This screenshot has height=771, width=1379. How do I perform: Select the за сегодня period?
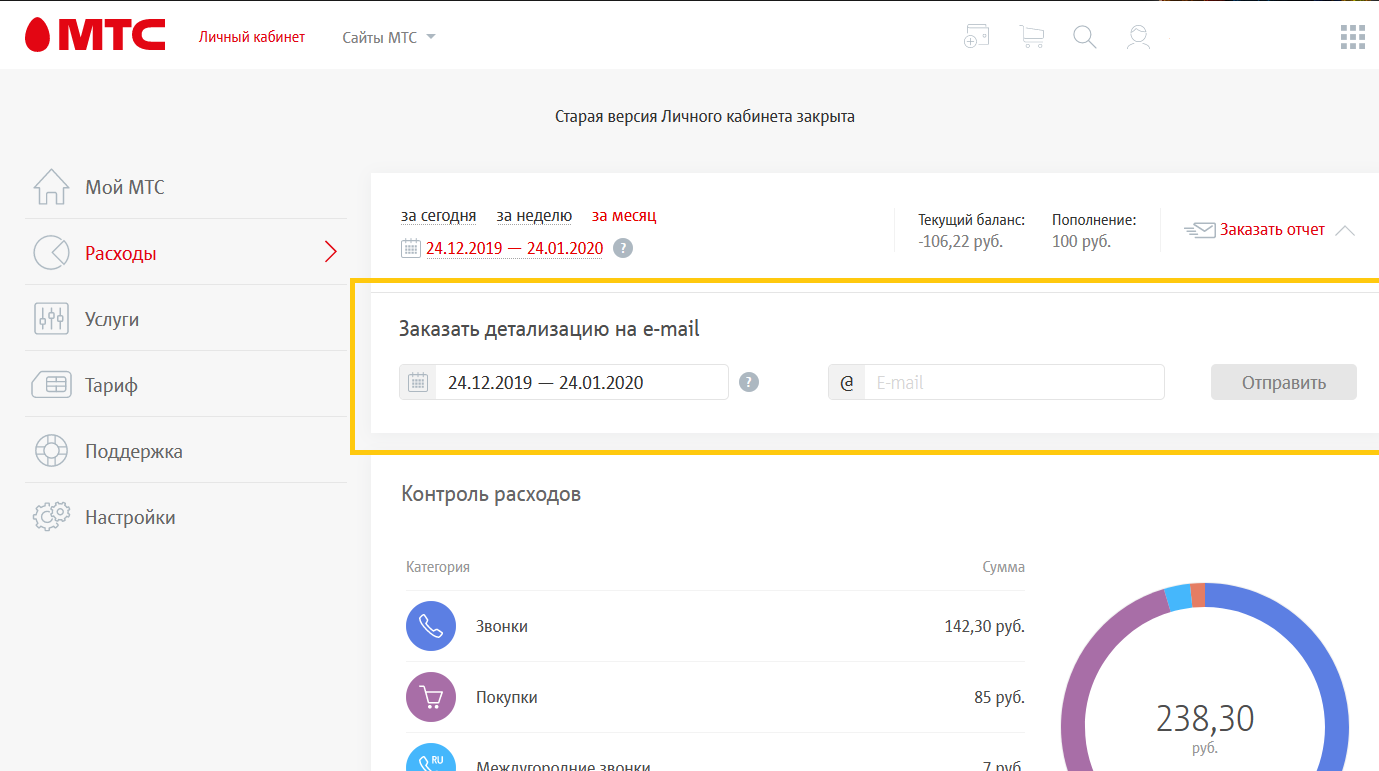point(438,215)
